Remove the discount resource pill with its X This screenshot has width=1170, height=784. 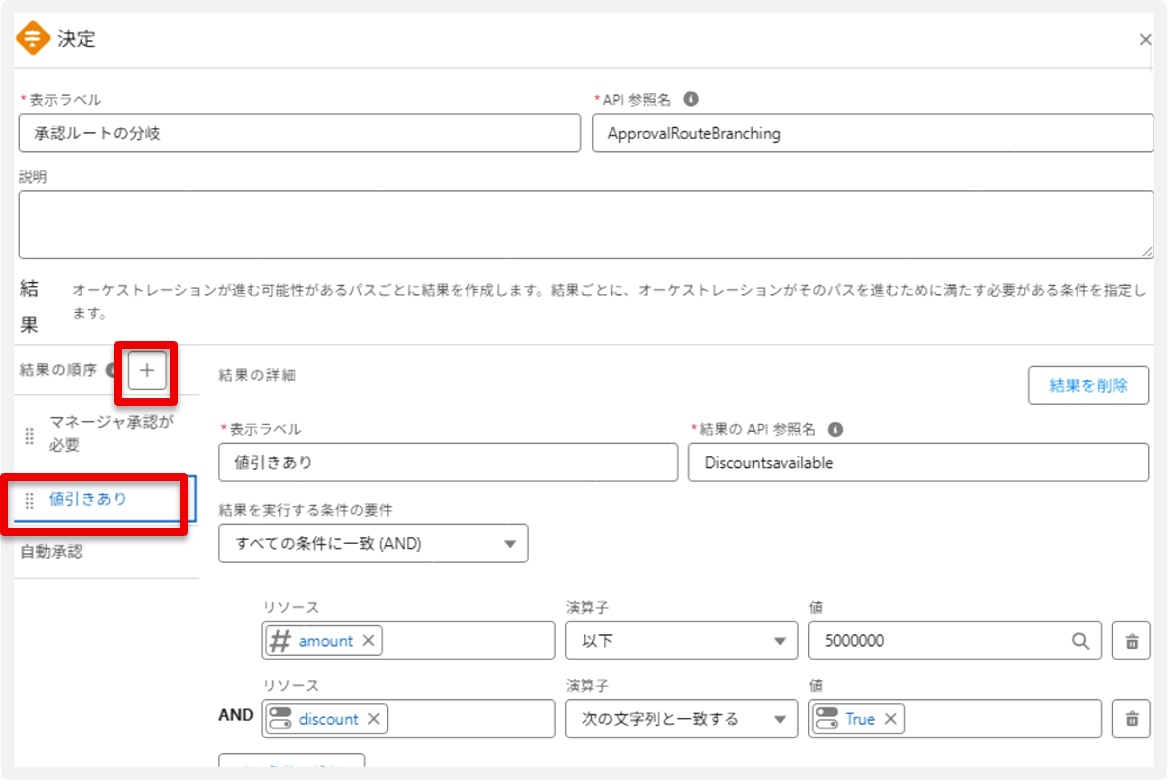click(373, 719)
